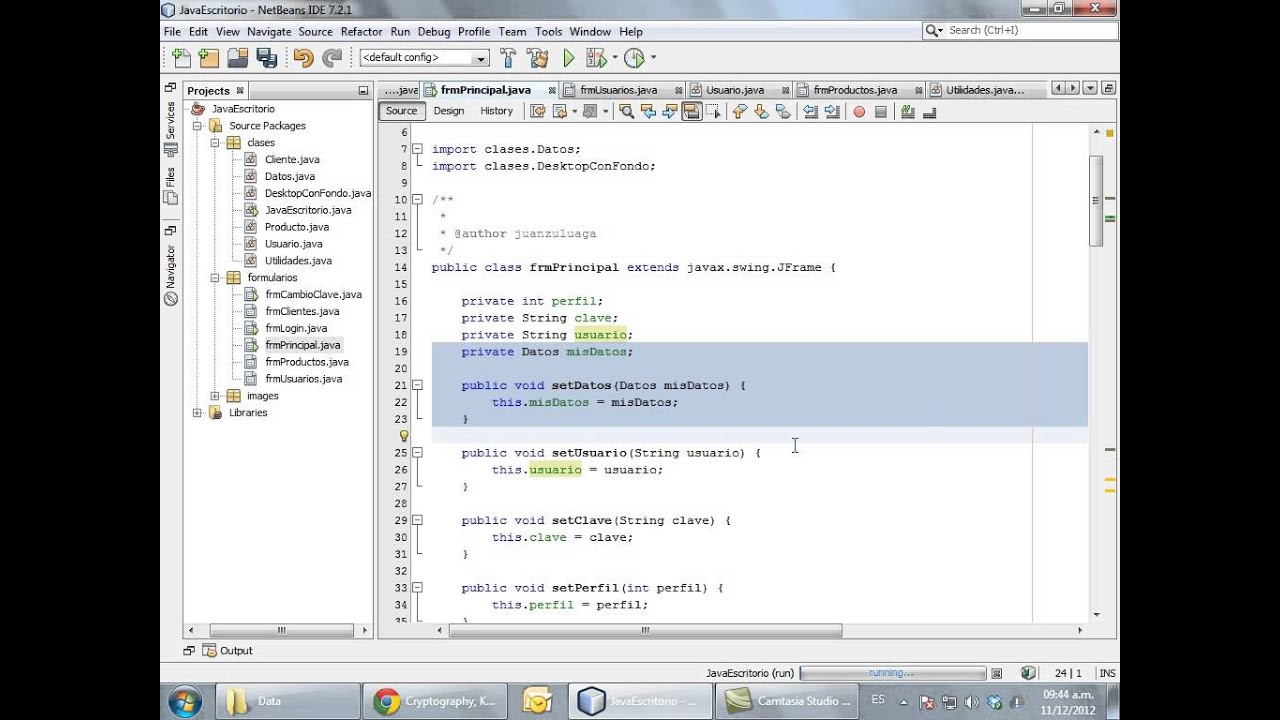This screenshot has width=1280, height=720.
Task: Click the New Project toolbar icon
Action: (x=208, y=58)
